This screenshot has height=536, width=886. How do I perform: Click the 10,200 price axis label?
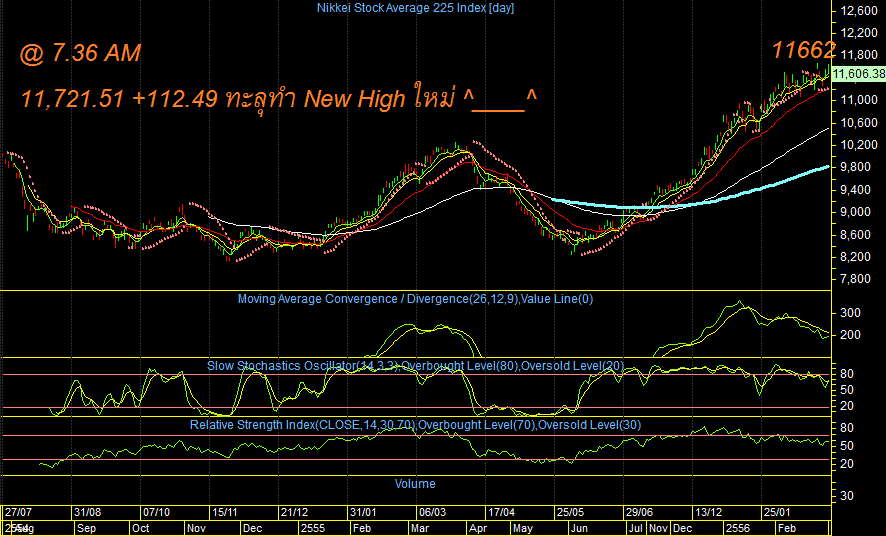point(859,145)
